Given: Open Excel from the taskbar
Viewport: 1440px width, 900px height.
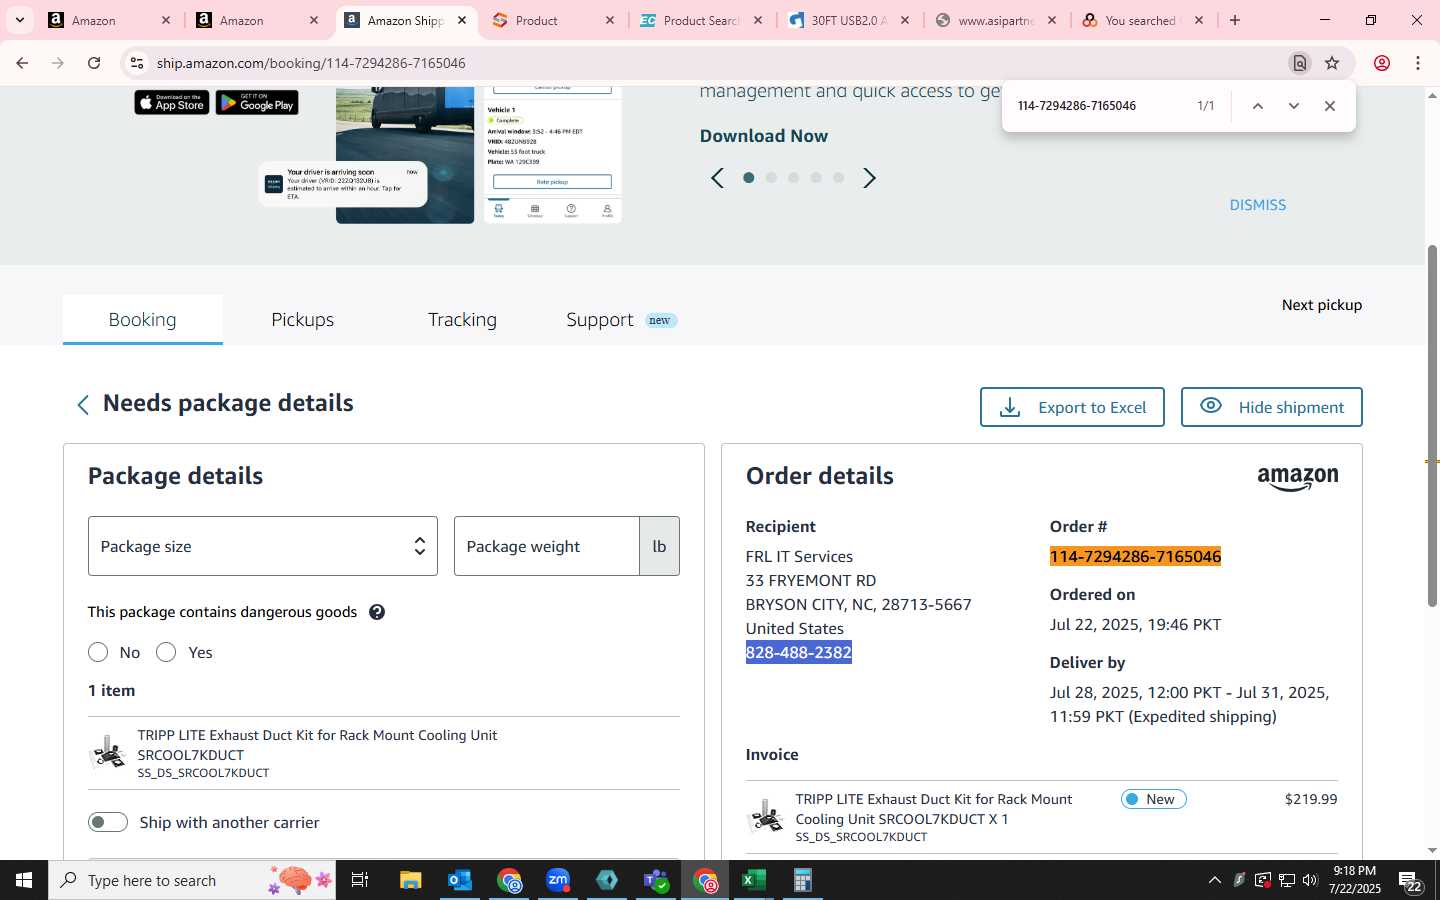Looking at the screenshot, I should (x=753, y=880).
